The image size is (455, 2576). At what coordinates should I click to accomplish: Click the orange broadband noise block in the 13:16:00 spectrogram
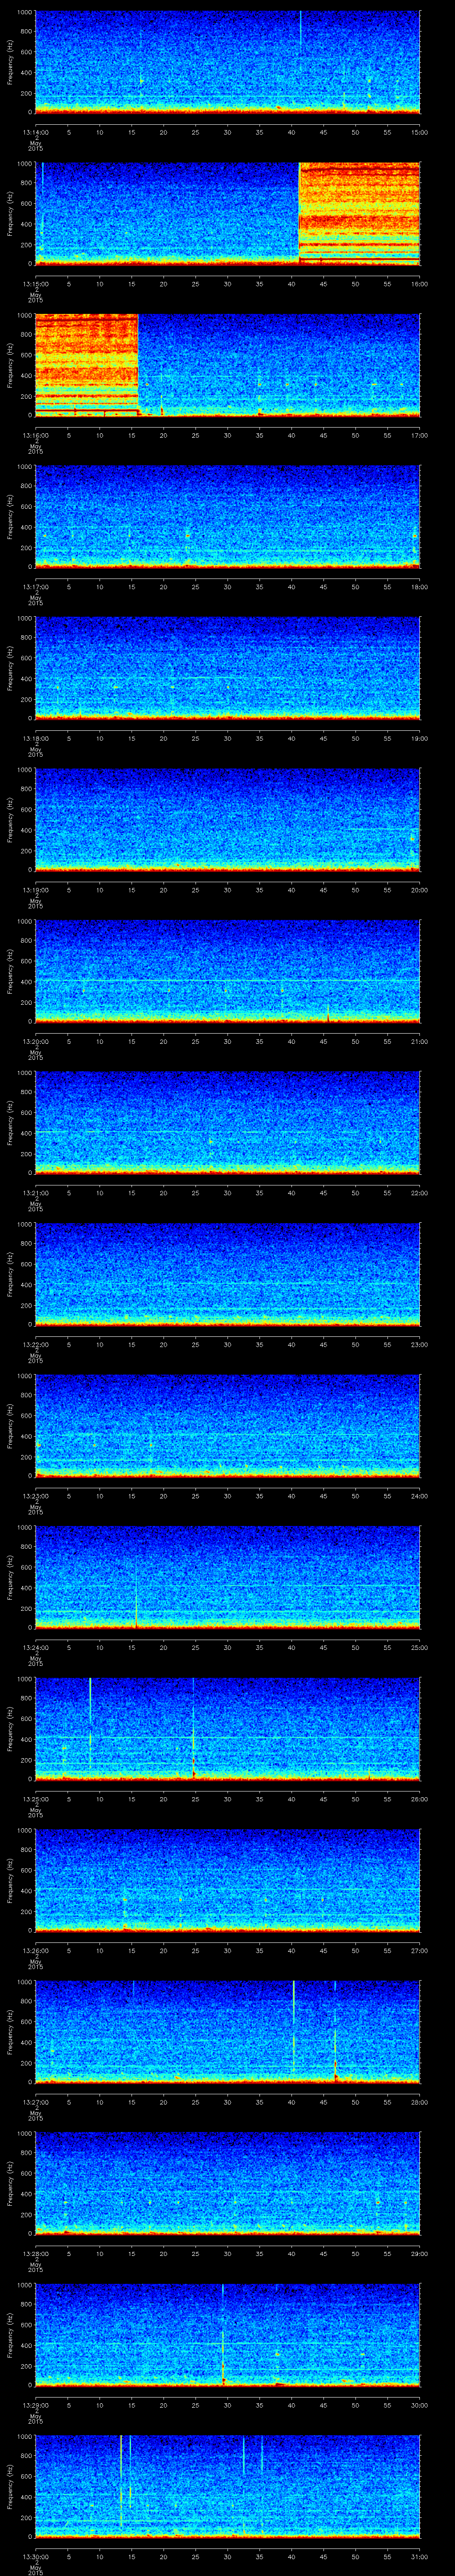[x=86, y=365]
